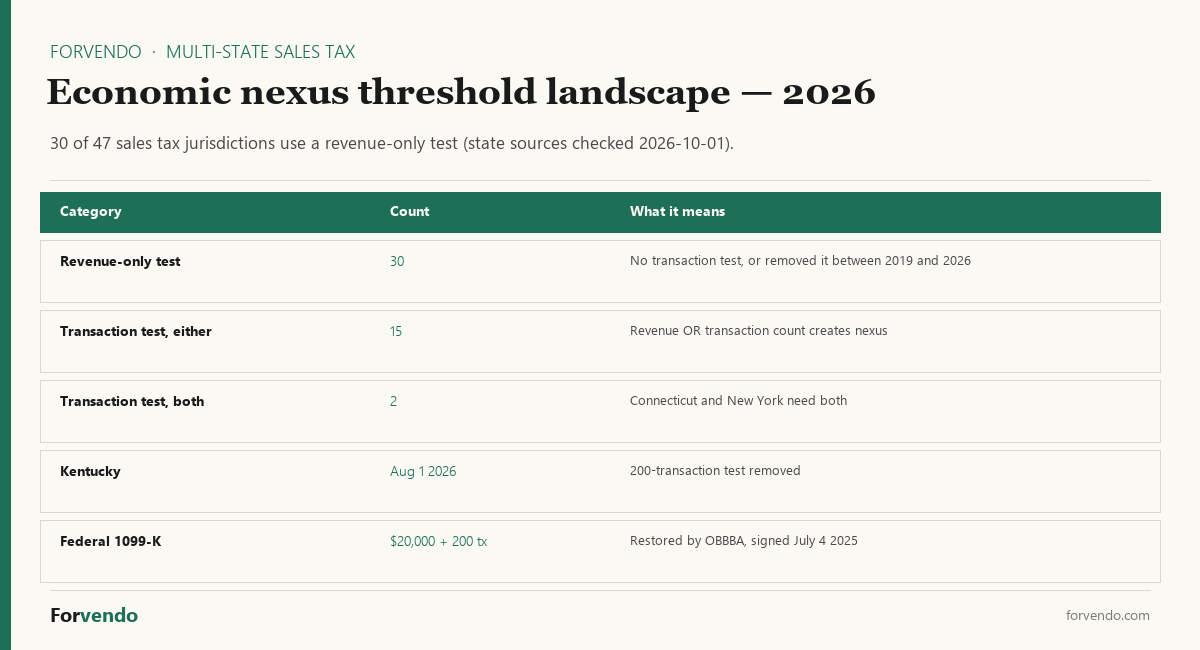Click '200-transaction test removed' description

[715, 471]
